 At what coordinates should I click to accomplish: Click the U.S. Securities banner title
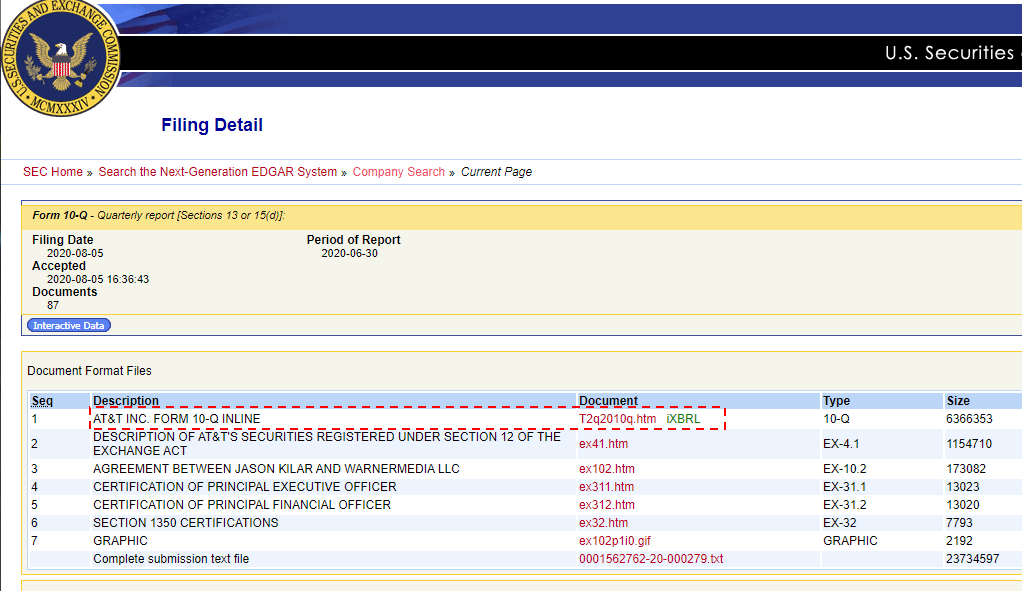click(x=950, y=53)
